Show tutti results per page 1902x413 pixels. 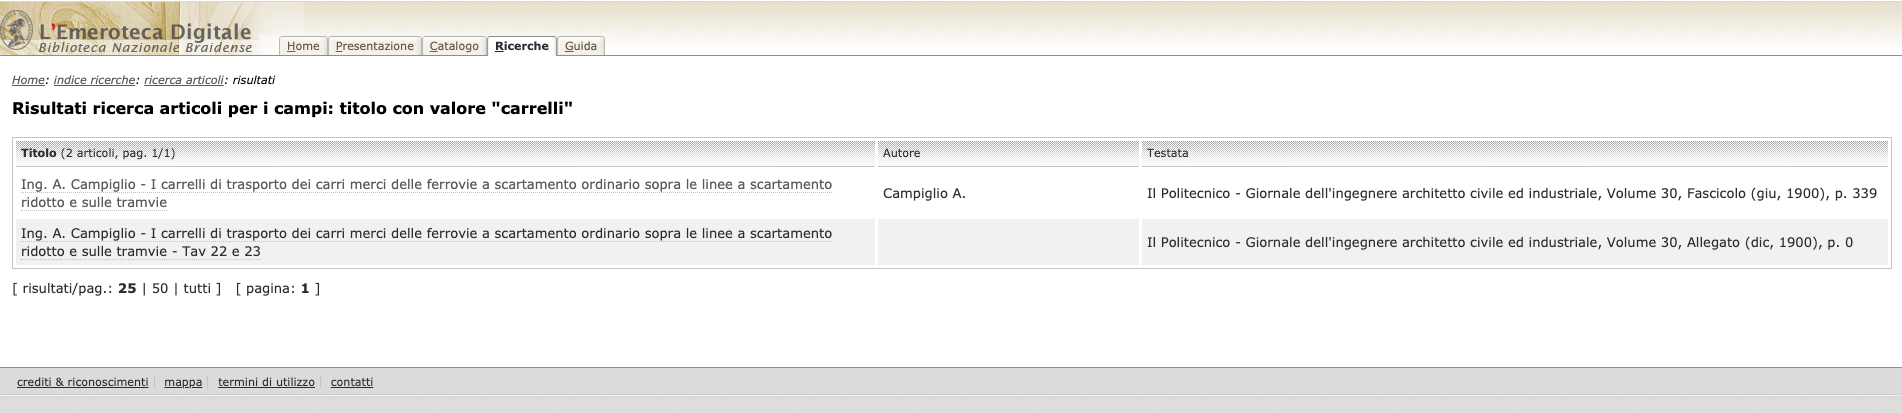pos(197,289)
